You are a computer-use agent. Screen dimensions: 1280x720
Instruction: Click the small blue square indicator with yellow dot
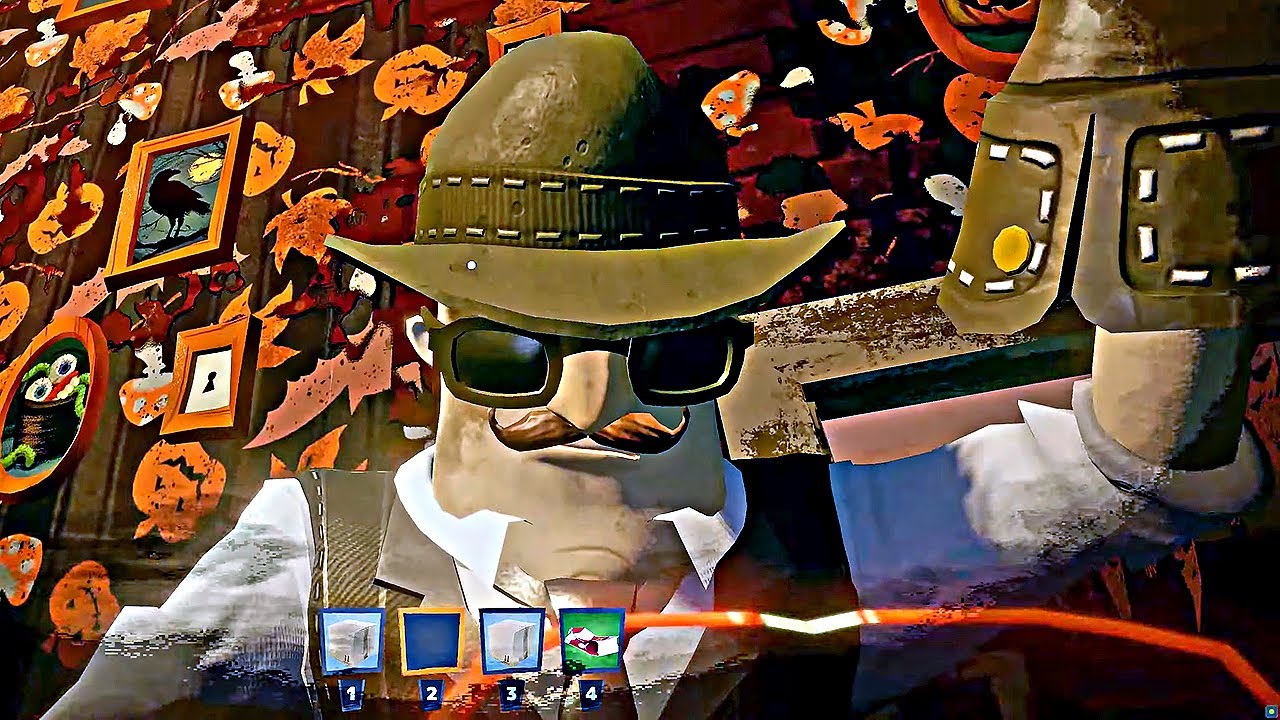point(1271,711)
